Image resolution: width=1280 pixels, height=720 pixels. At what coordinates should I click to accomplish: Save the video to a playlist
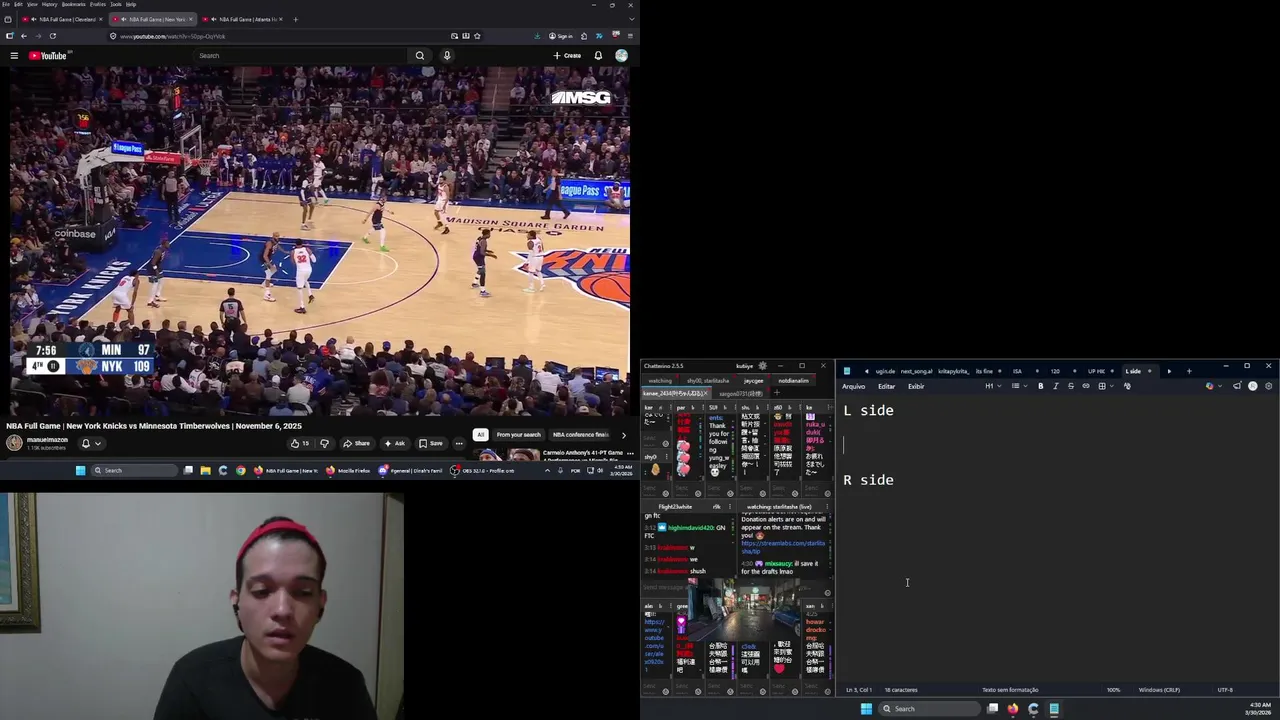click(x=431, y=443)
